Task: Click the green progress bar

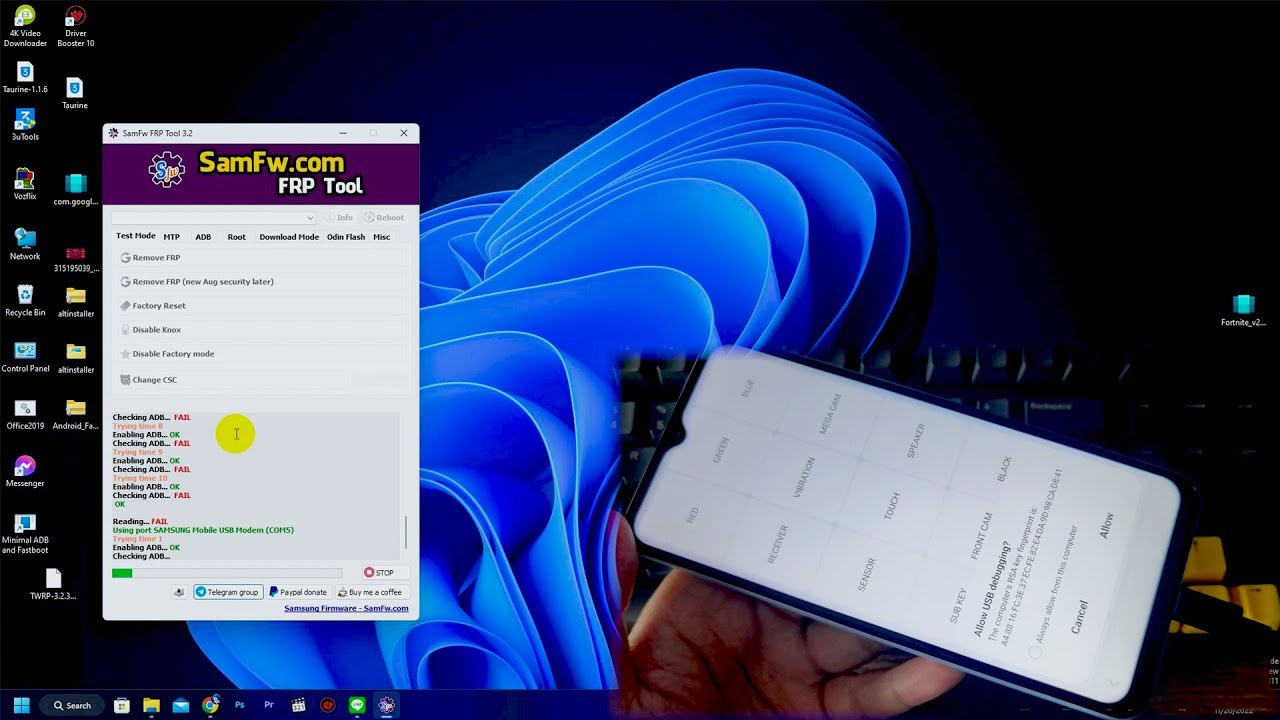Action: click(x=227, y=573)
